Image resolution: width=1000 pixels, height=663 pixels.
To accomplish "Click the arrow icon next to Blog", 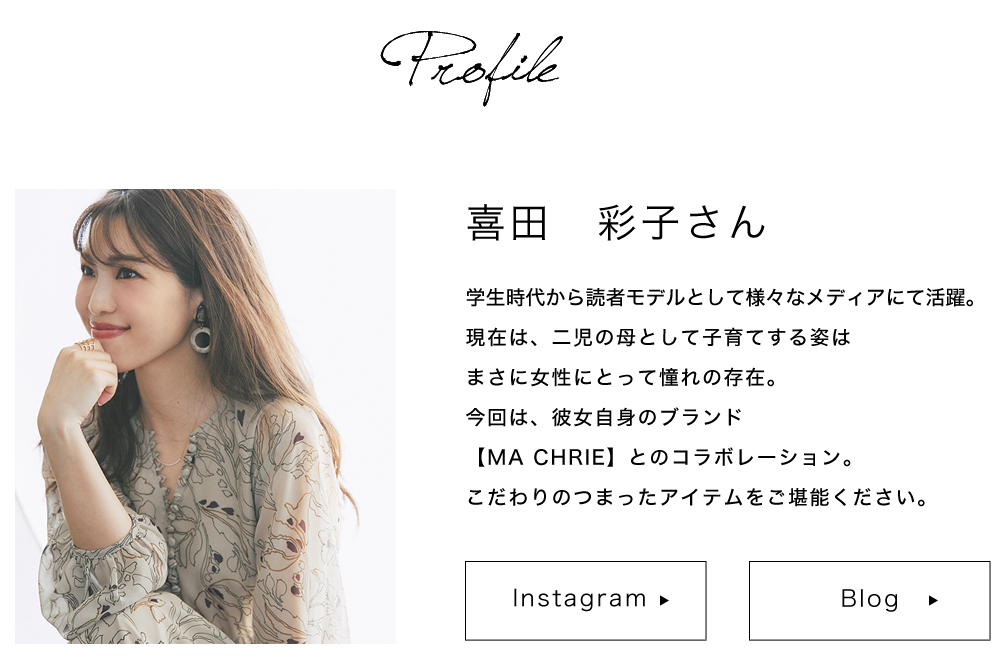I will point(933,601).
